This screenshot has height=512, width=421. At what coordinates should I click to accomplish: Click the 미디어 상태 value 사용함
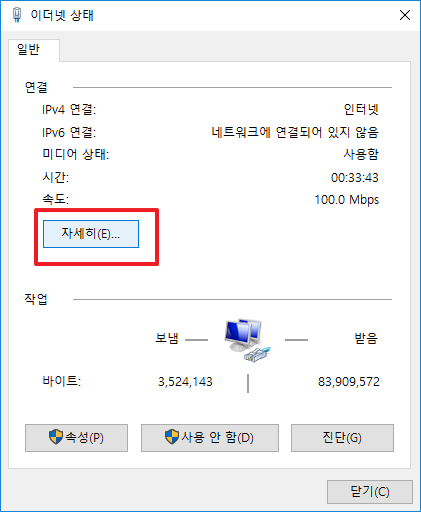[x=361, y=154]
